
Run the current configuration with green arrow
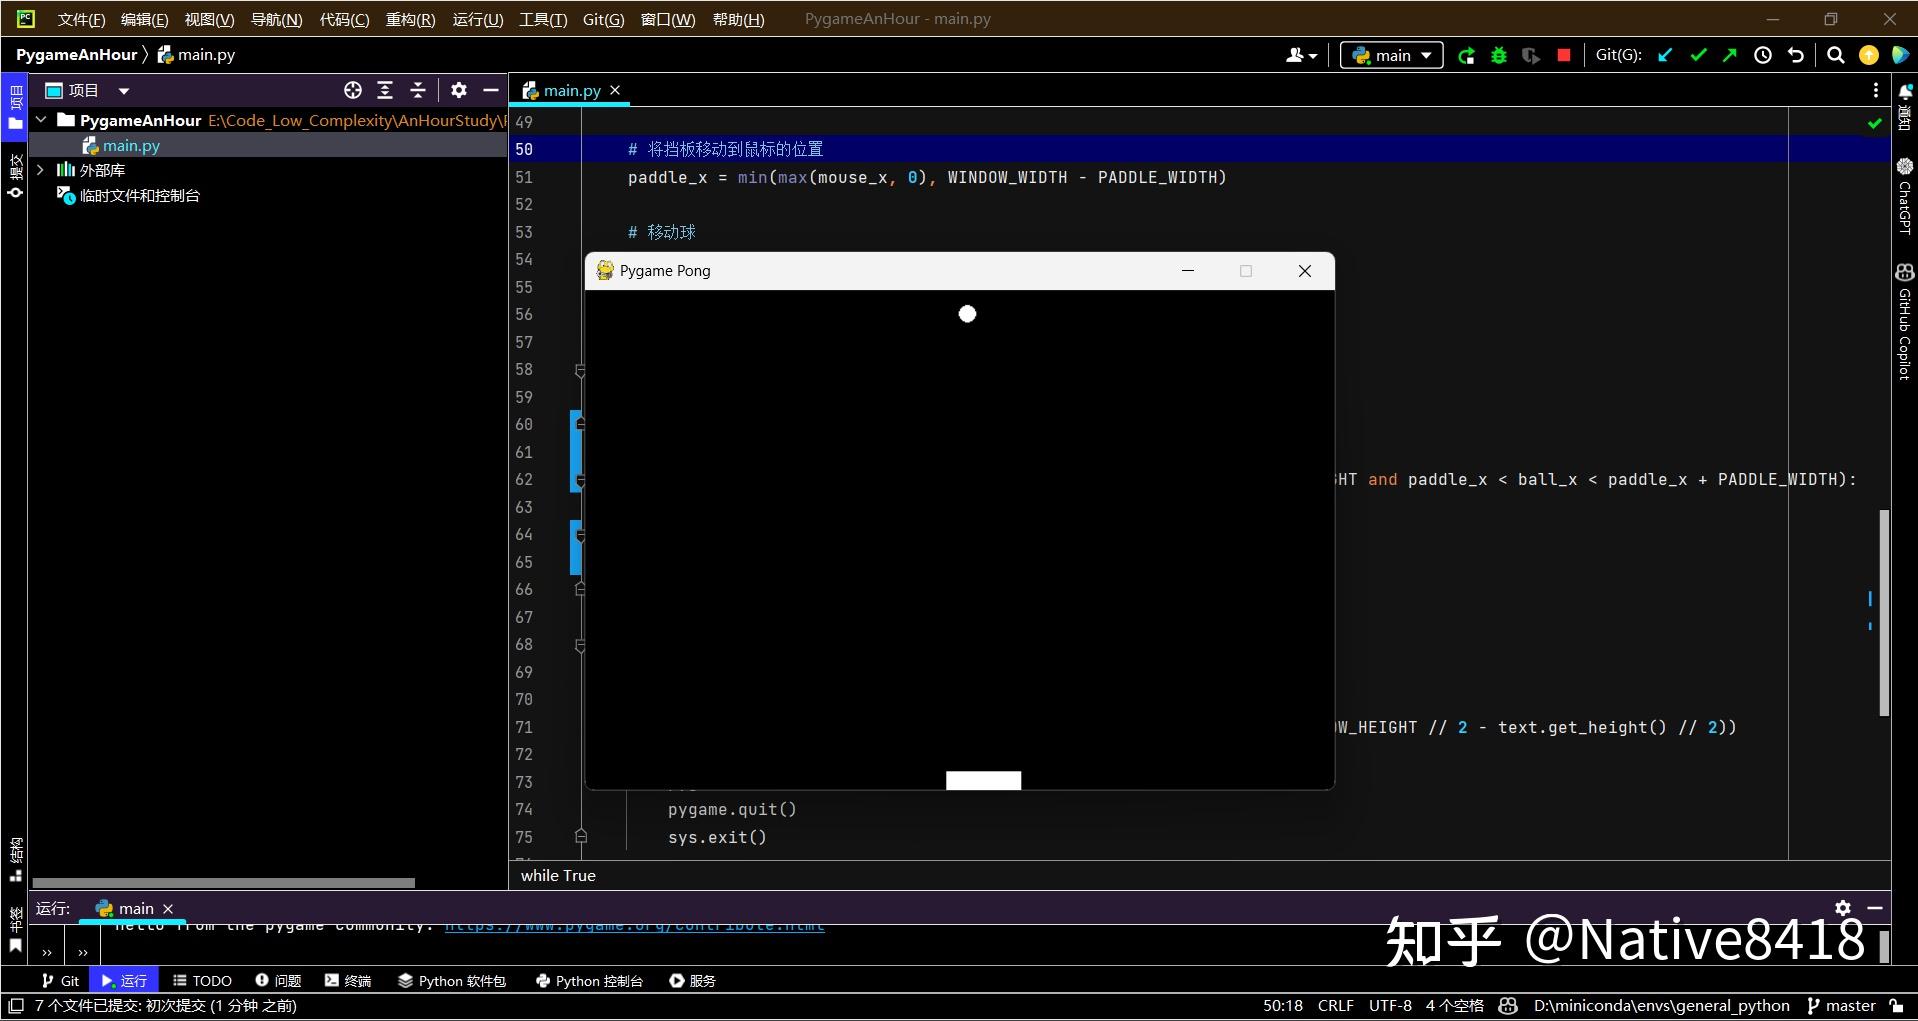(1466, 55)
